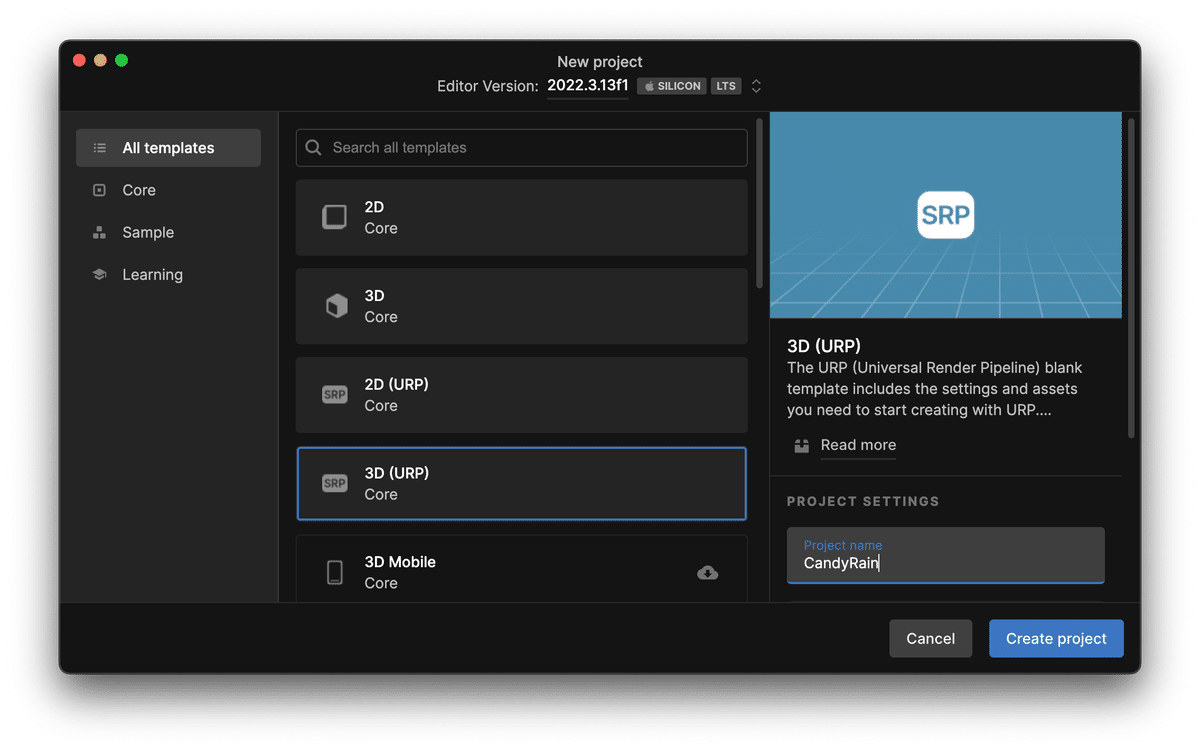Image resolution: width=1200 pixels, height=752 pixels.
Task: Select the Learning category tab
Action: click(x=168, y=274)
